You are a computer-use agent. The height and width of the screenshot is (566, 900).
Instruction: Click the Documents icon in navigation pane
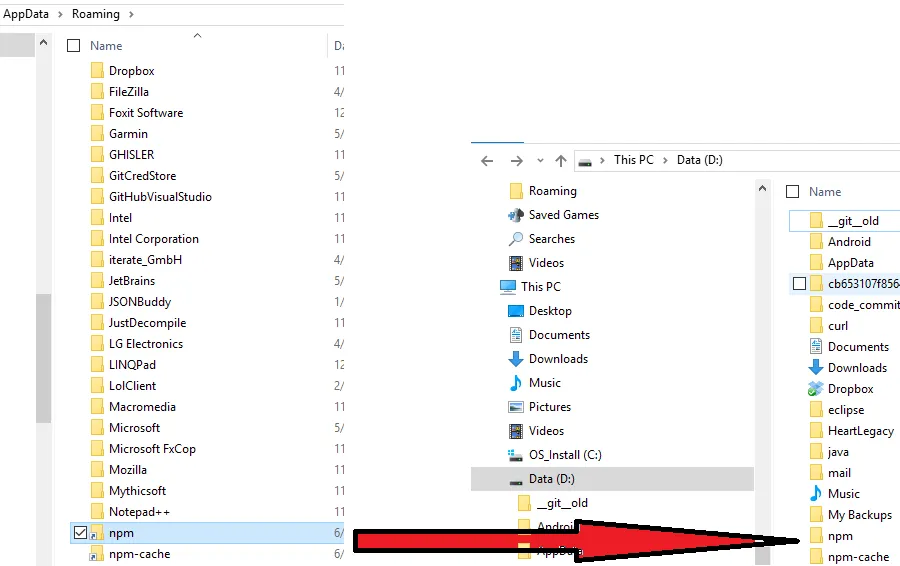[516, 335]
